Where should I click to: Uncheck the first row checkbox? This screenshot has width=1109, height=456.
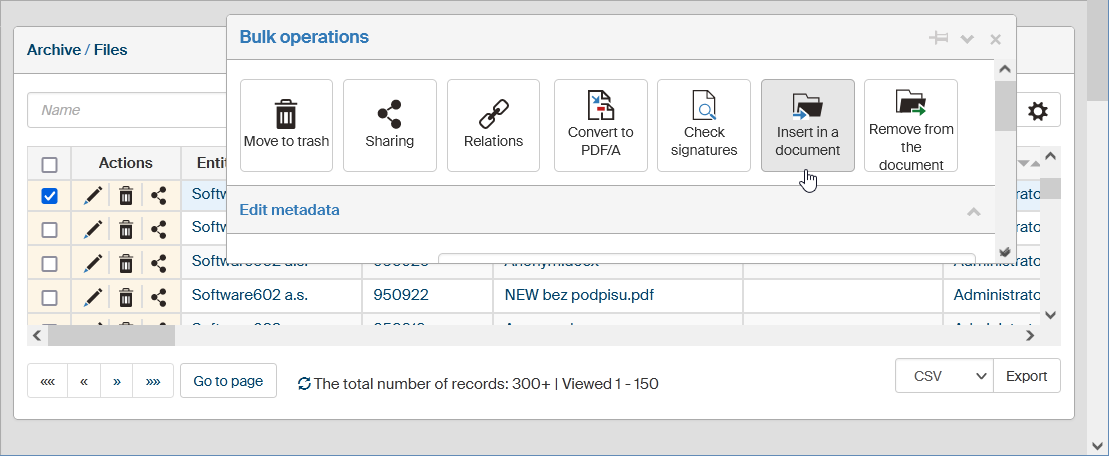click(x=49, y=197)
